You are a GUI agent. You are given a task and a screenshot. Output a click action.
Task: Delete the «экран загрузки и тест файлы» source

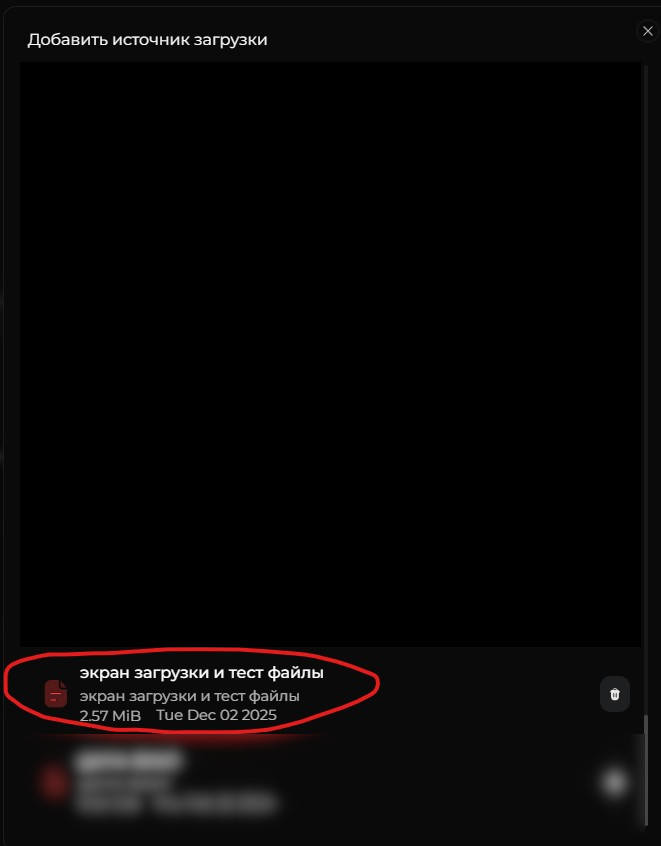click(x=615, y=694)
